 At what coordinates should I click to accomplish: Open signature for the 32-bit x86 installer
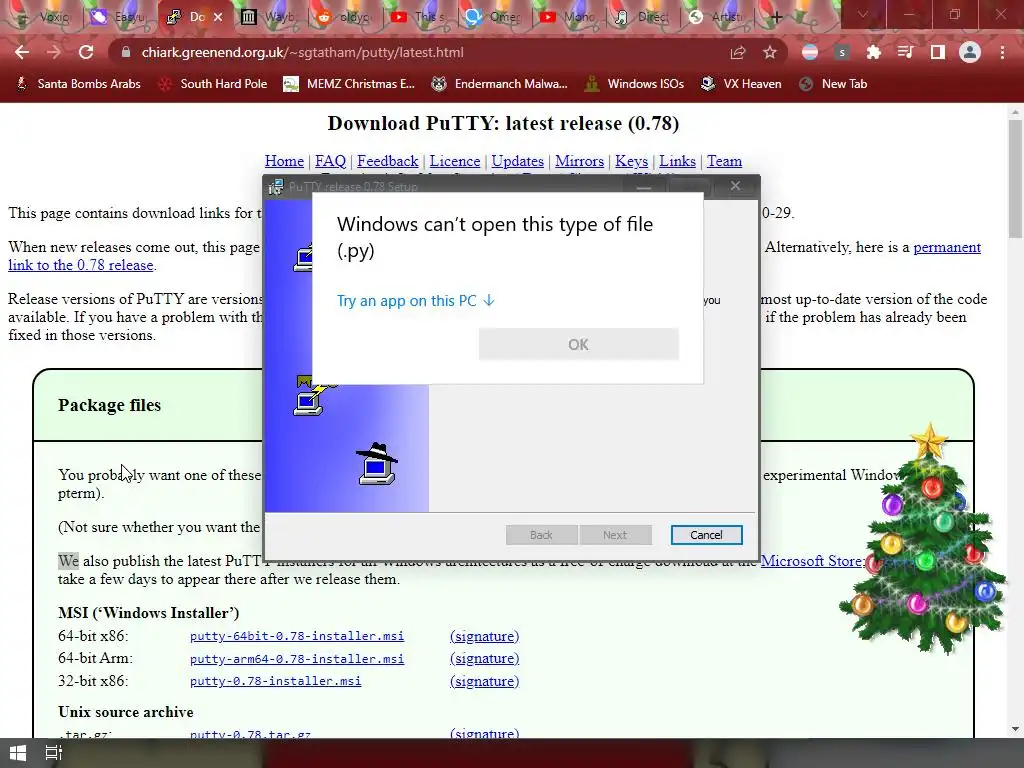485,680
